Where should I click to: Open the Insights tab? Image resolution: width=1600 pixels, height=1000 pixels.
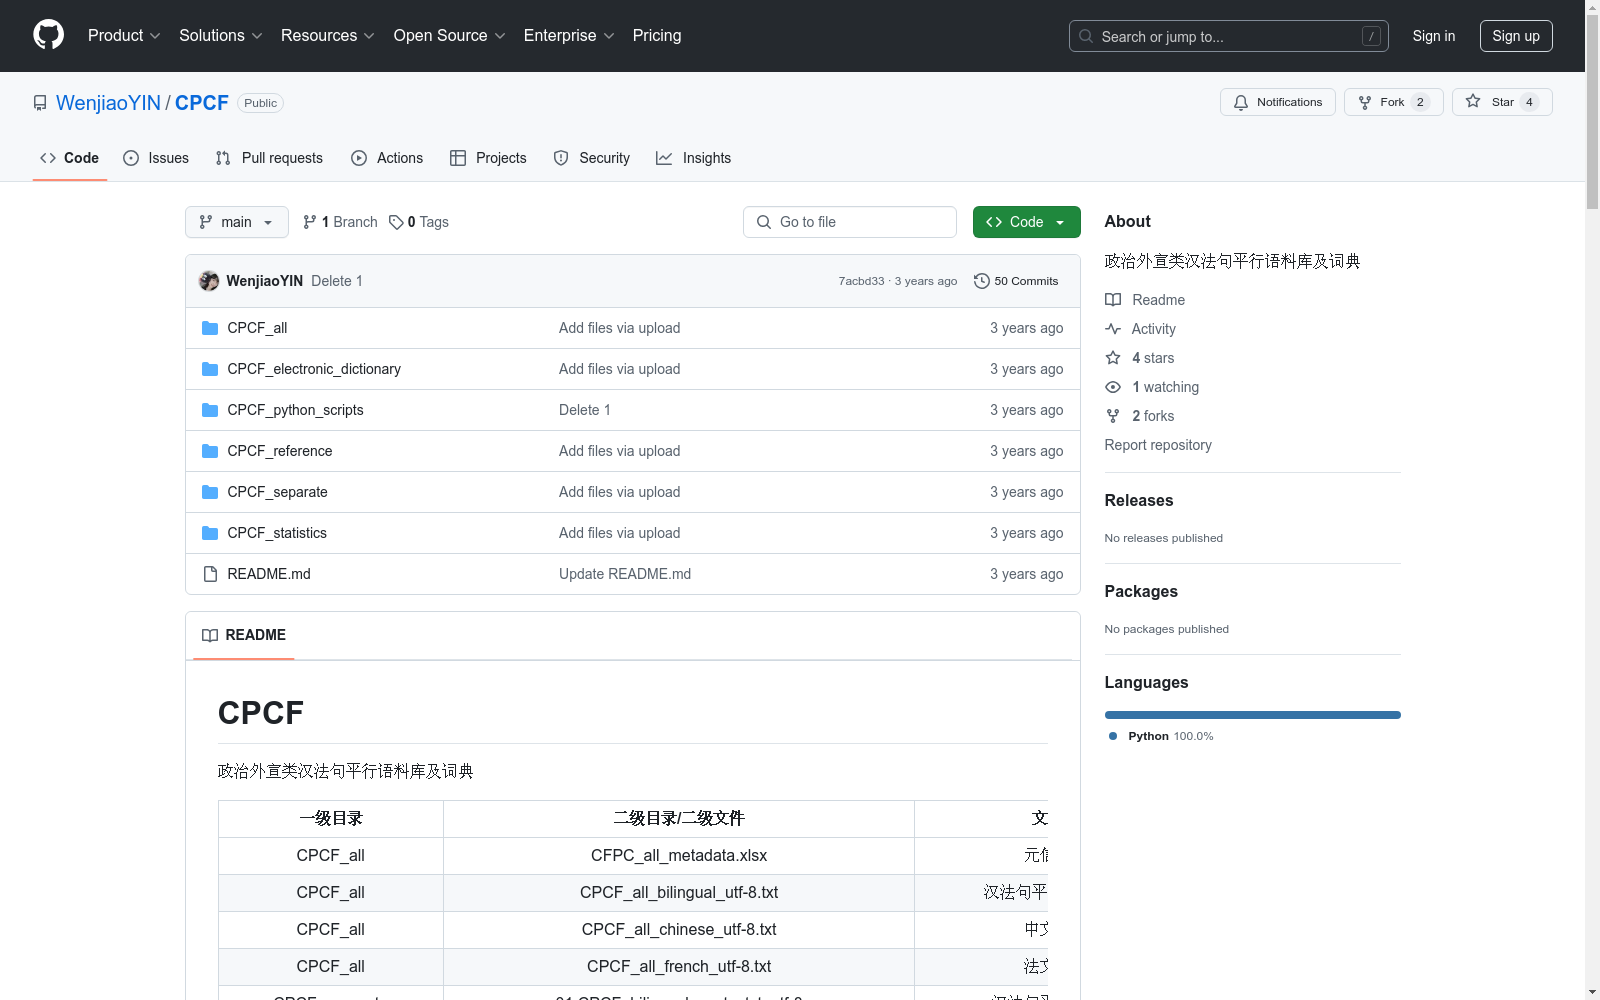click(x=693, y=158)
